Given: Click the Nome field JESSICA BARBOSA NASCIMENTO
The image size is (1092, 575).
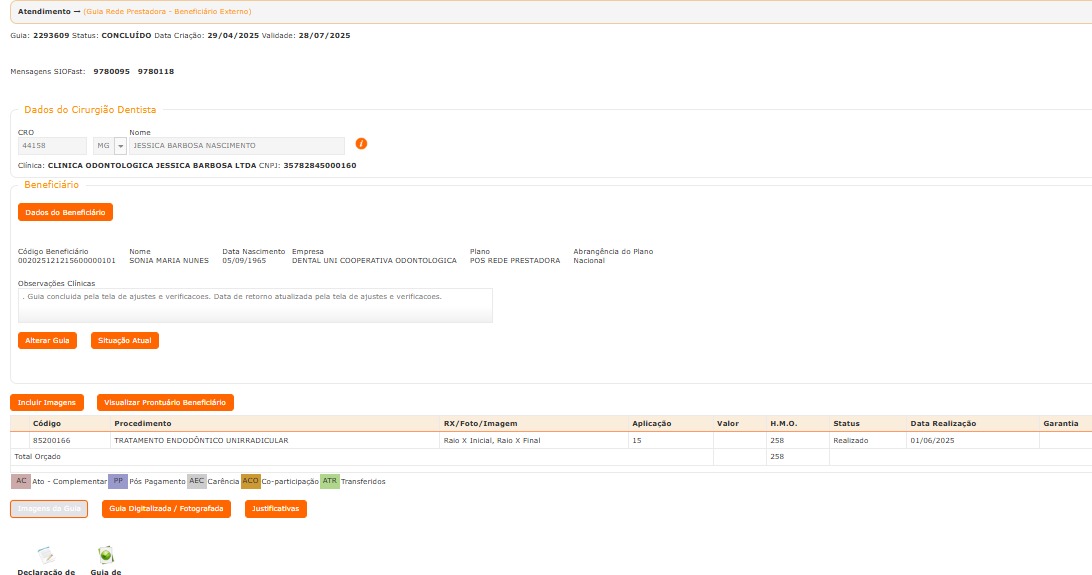Looking at the screenshot, I should [237, 145].
